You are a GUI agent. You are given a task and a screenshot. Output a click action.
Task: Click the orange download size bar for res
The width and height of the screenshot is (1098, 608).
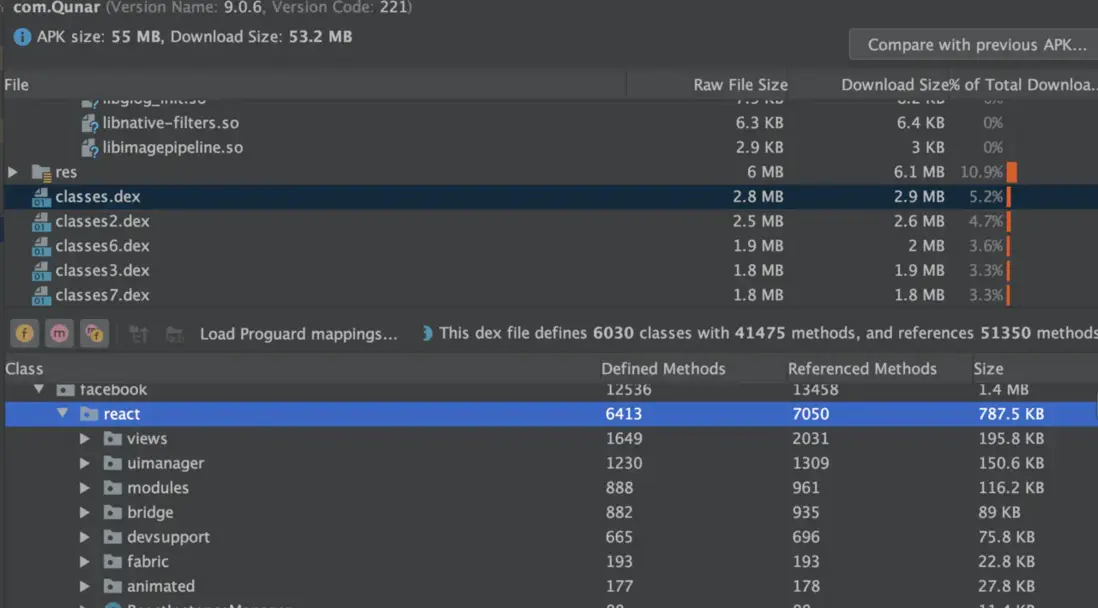coord(1012,172)
